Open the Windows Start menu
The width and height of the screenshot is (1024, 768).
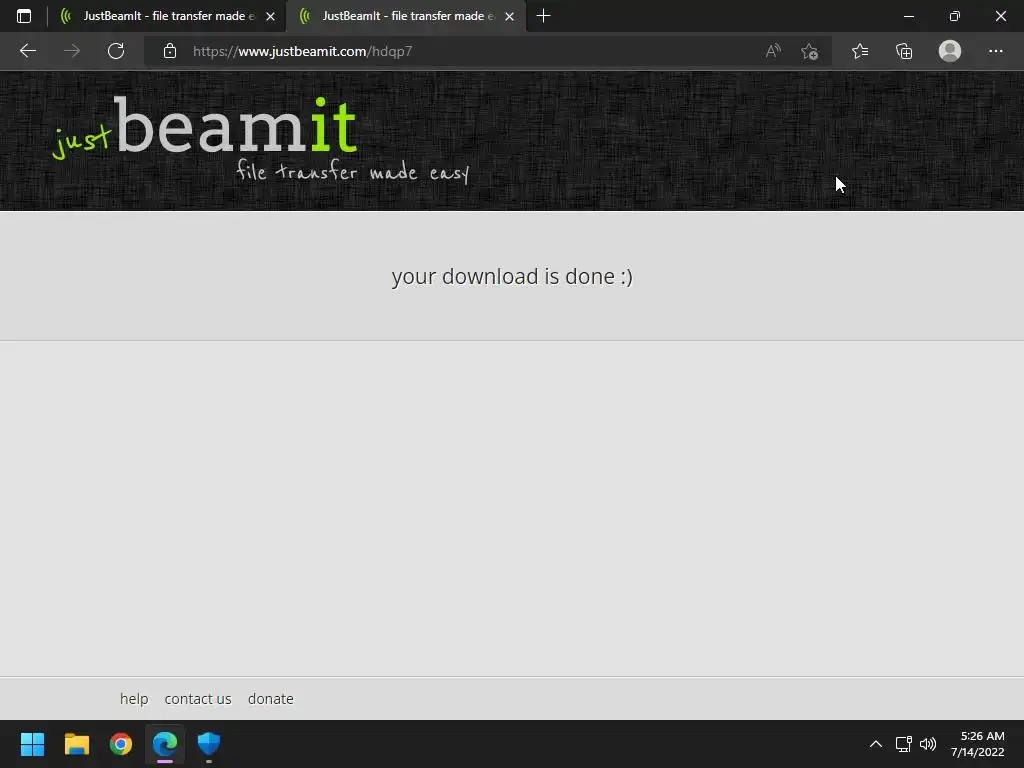click(32, 744)
